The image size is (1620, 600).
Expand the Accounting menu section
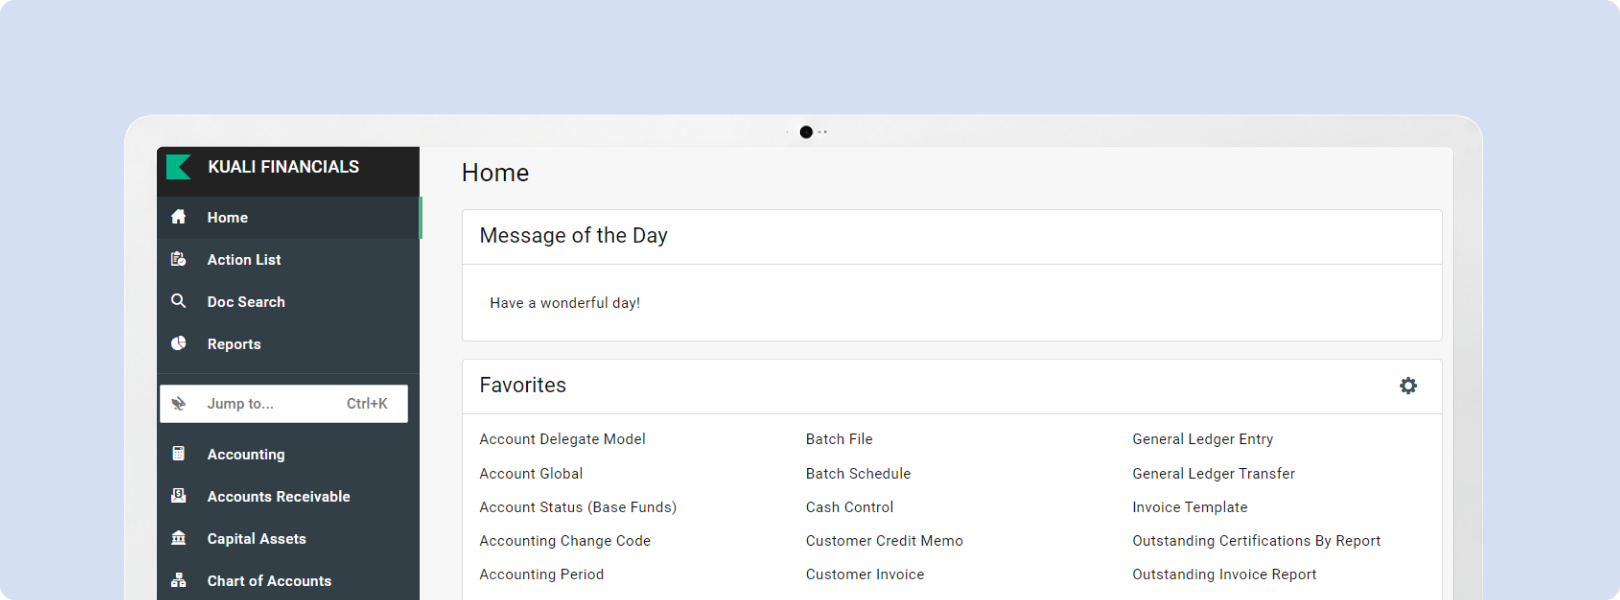click(288, 454)
